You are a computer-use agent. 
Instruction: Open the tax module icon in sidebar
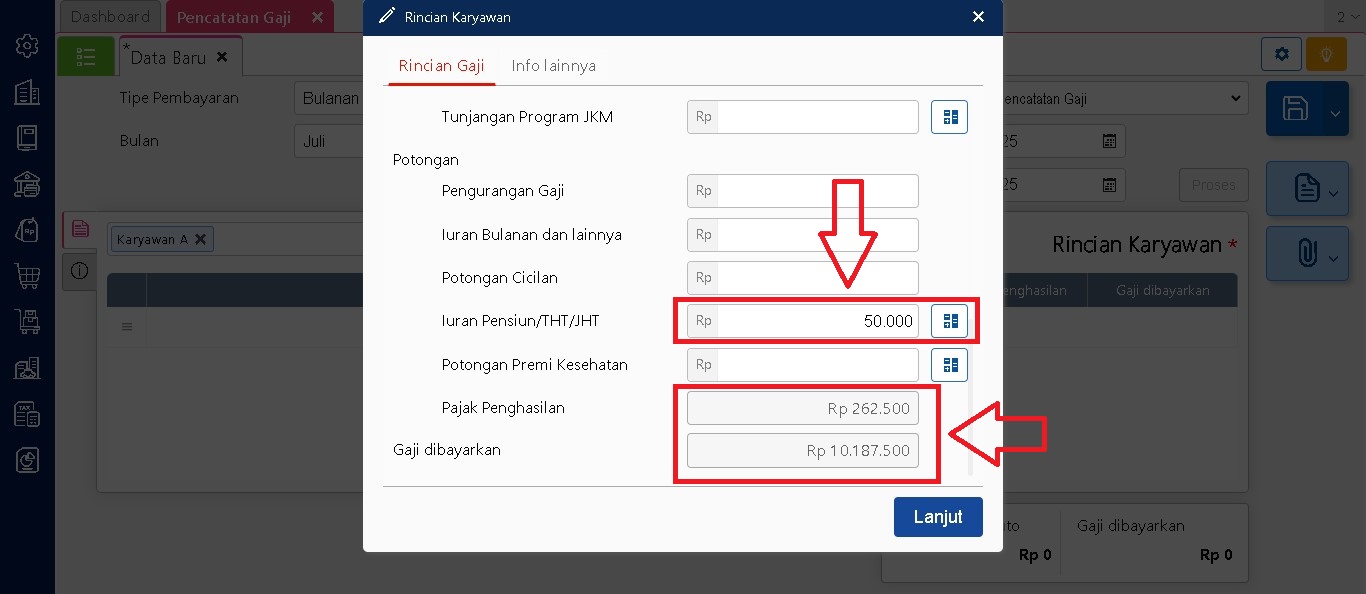click(27, 413)
